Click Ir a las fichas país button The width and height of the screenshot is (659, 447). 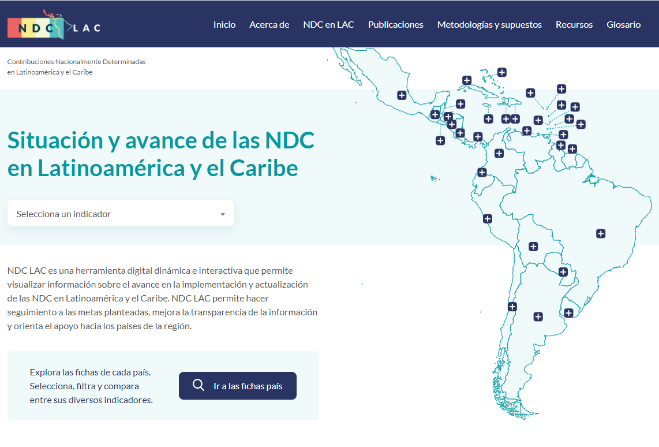pos(238,386)
